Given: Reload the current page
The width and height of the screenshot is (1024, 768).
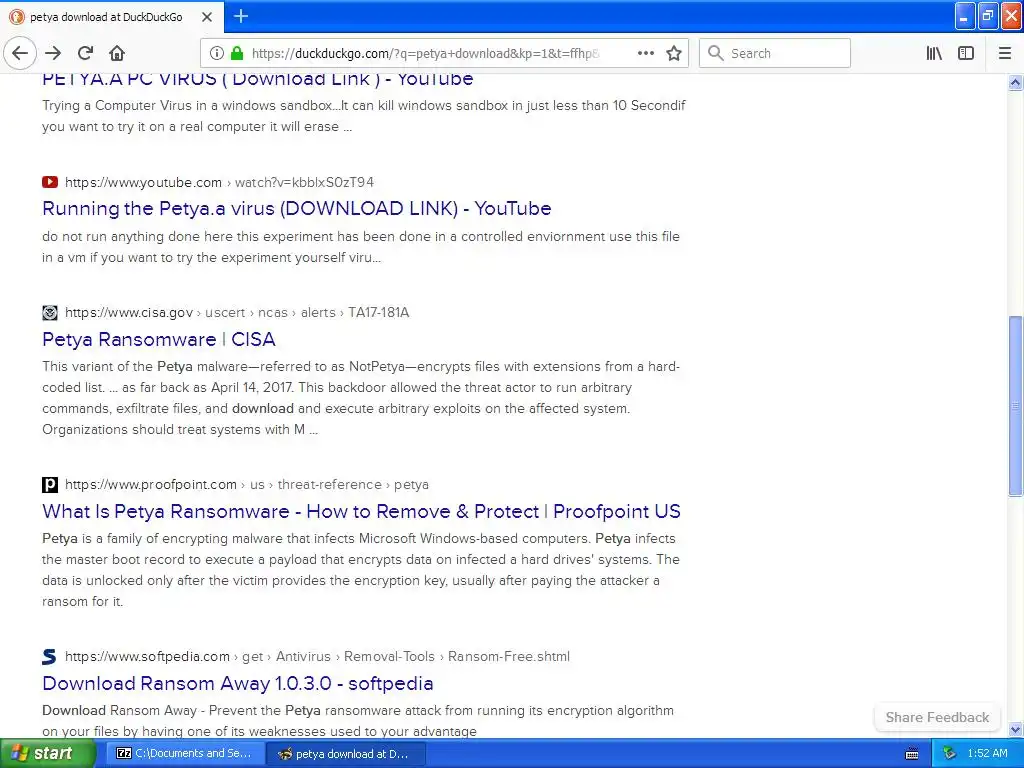Looking at the screenshot, I should pyautogui.click(x=85, y=53).
